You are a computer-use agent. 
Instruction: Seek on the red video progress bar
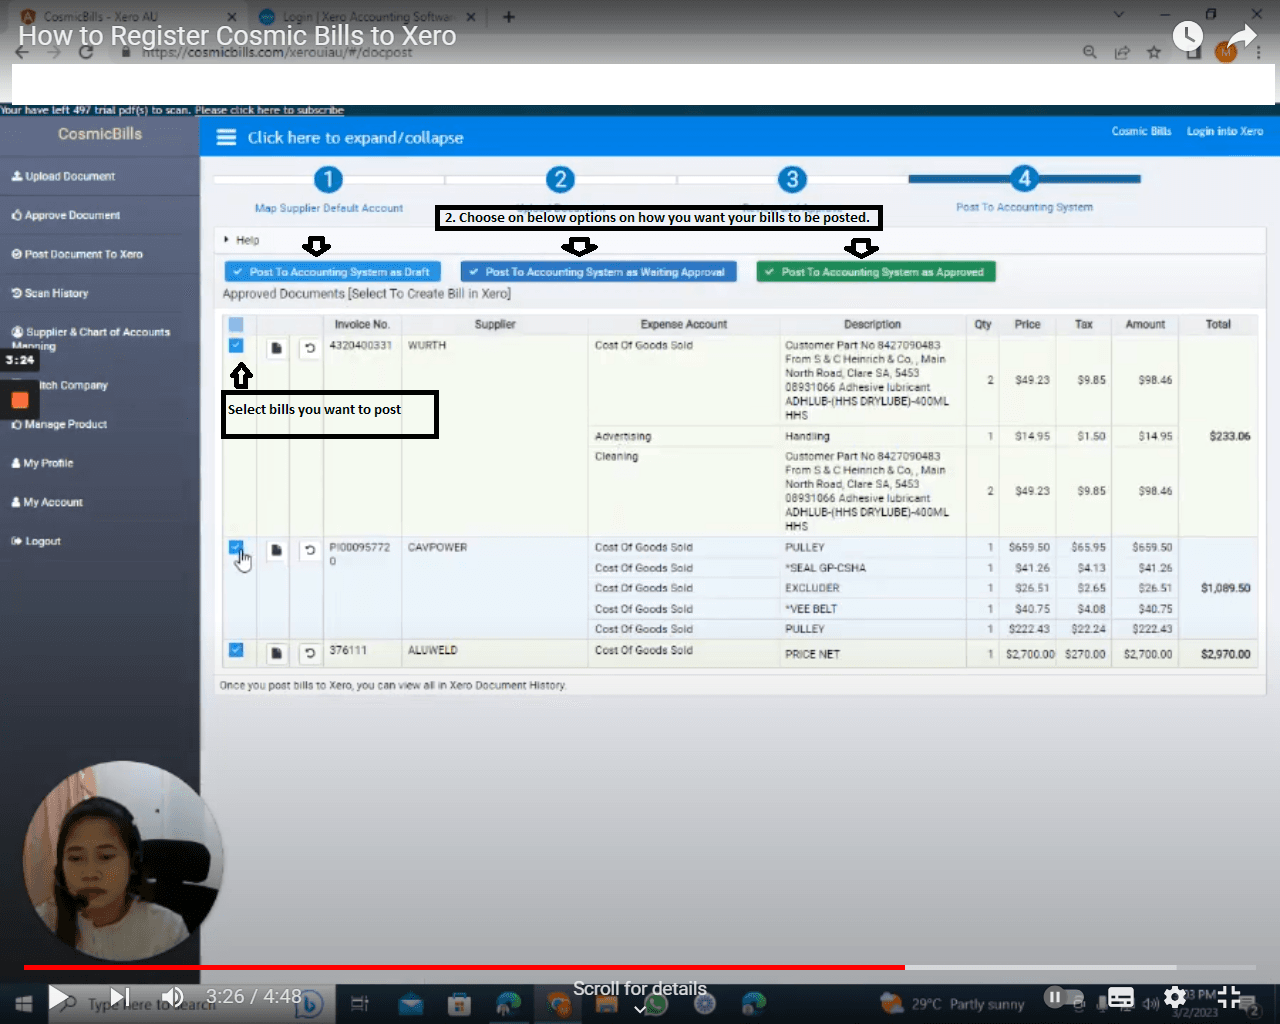pos(464,967)
